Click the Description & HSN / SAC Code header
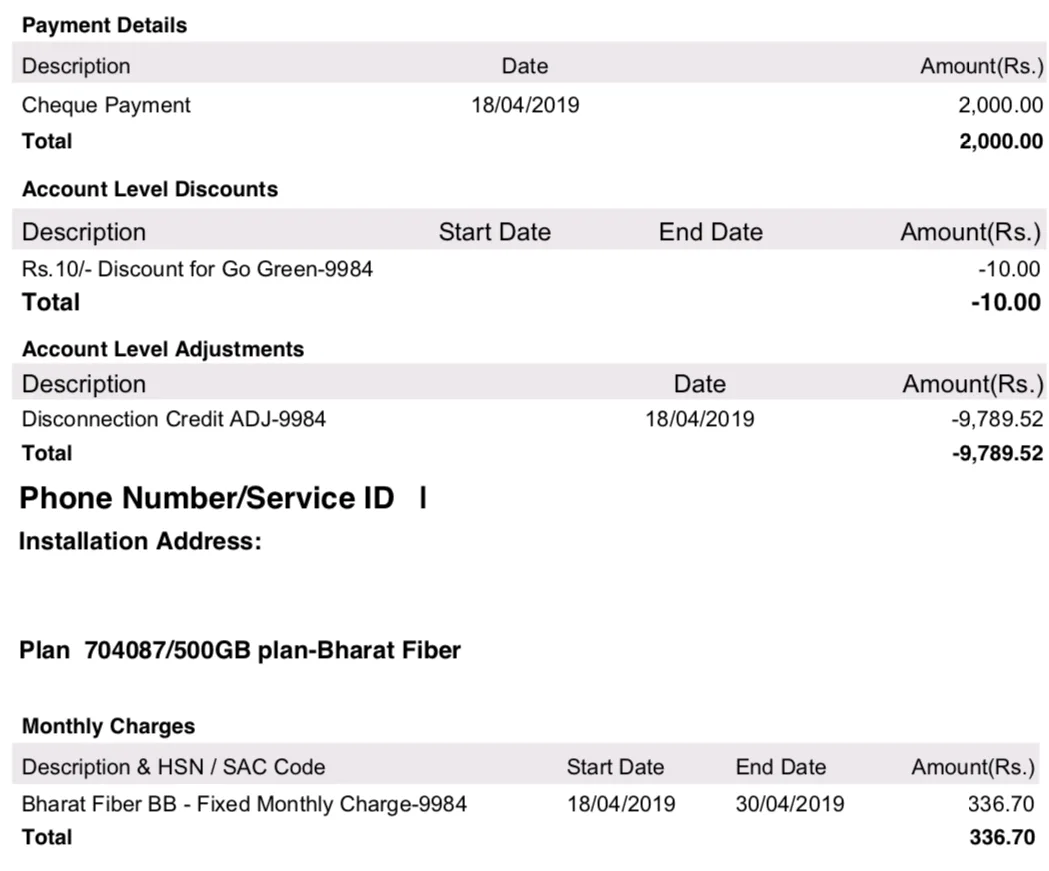1049x871 pixels. click(173, 767)
